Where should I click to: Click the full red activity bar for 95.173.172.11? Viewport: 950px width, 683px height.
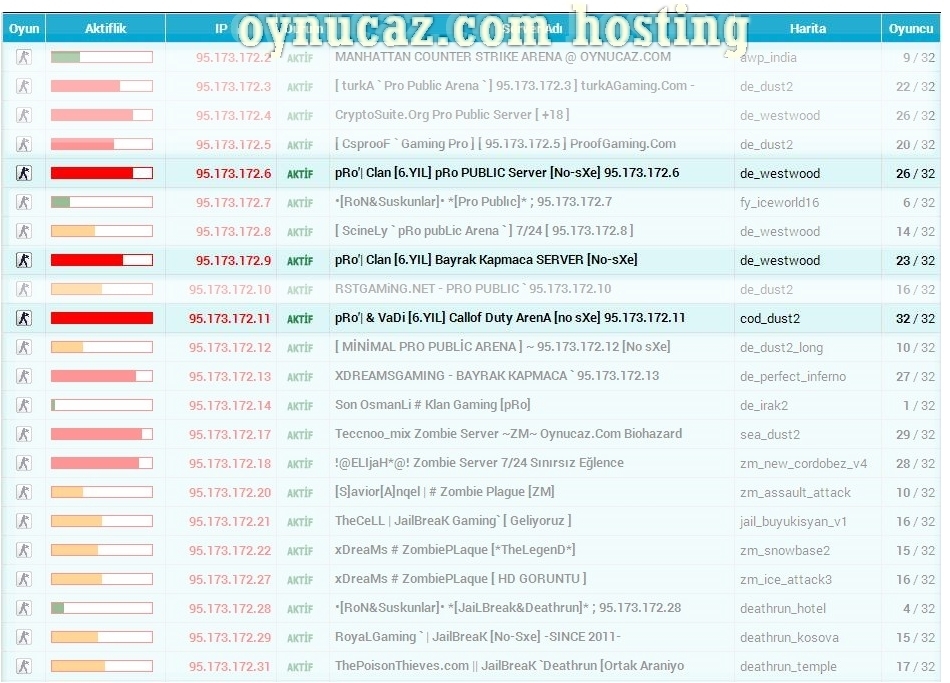click(102, 318)
